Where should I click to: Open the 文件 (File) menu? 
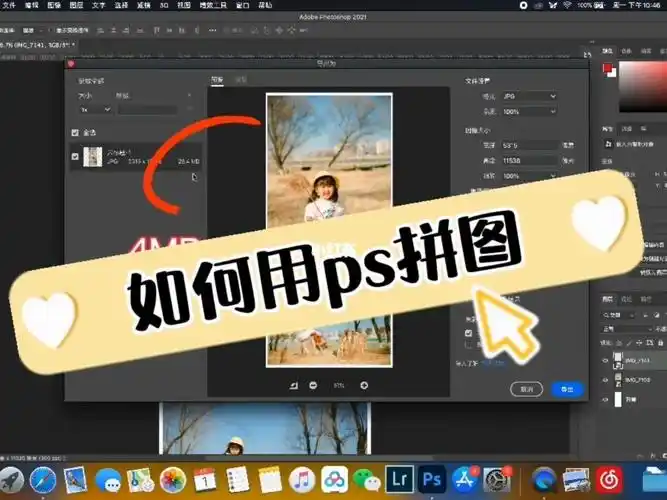click(9, 6)
